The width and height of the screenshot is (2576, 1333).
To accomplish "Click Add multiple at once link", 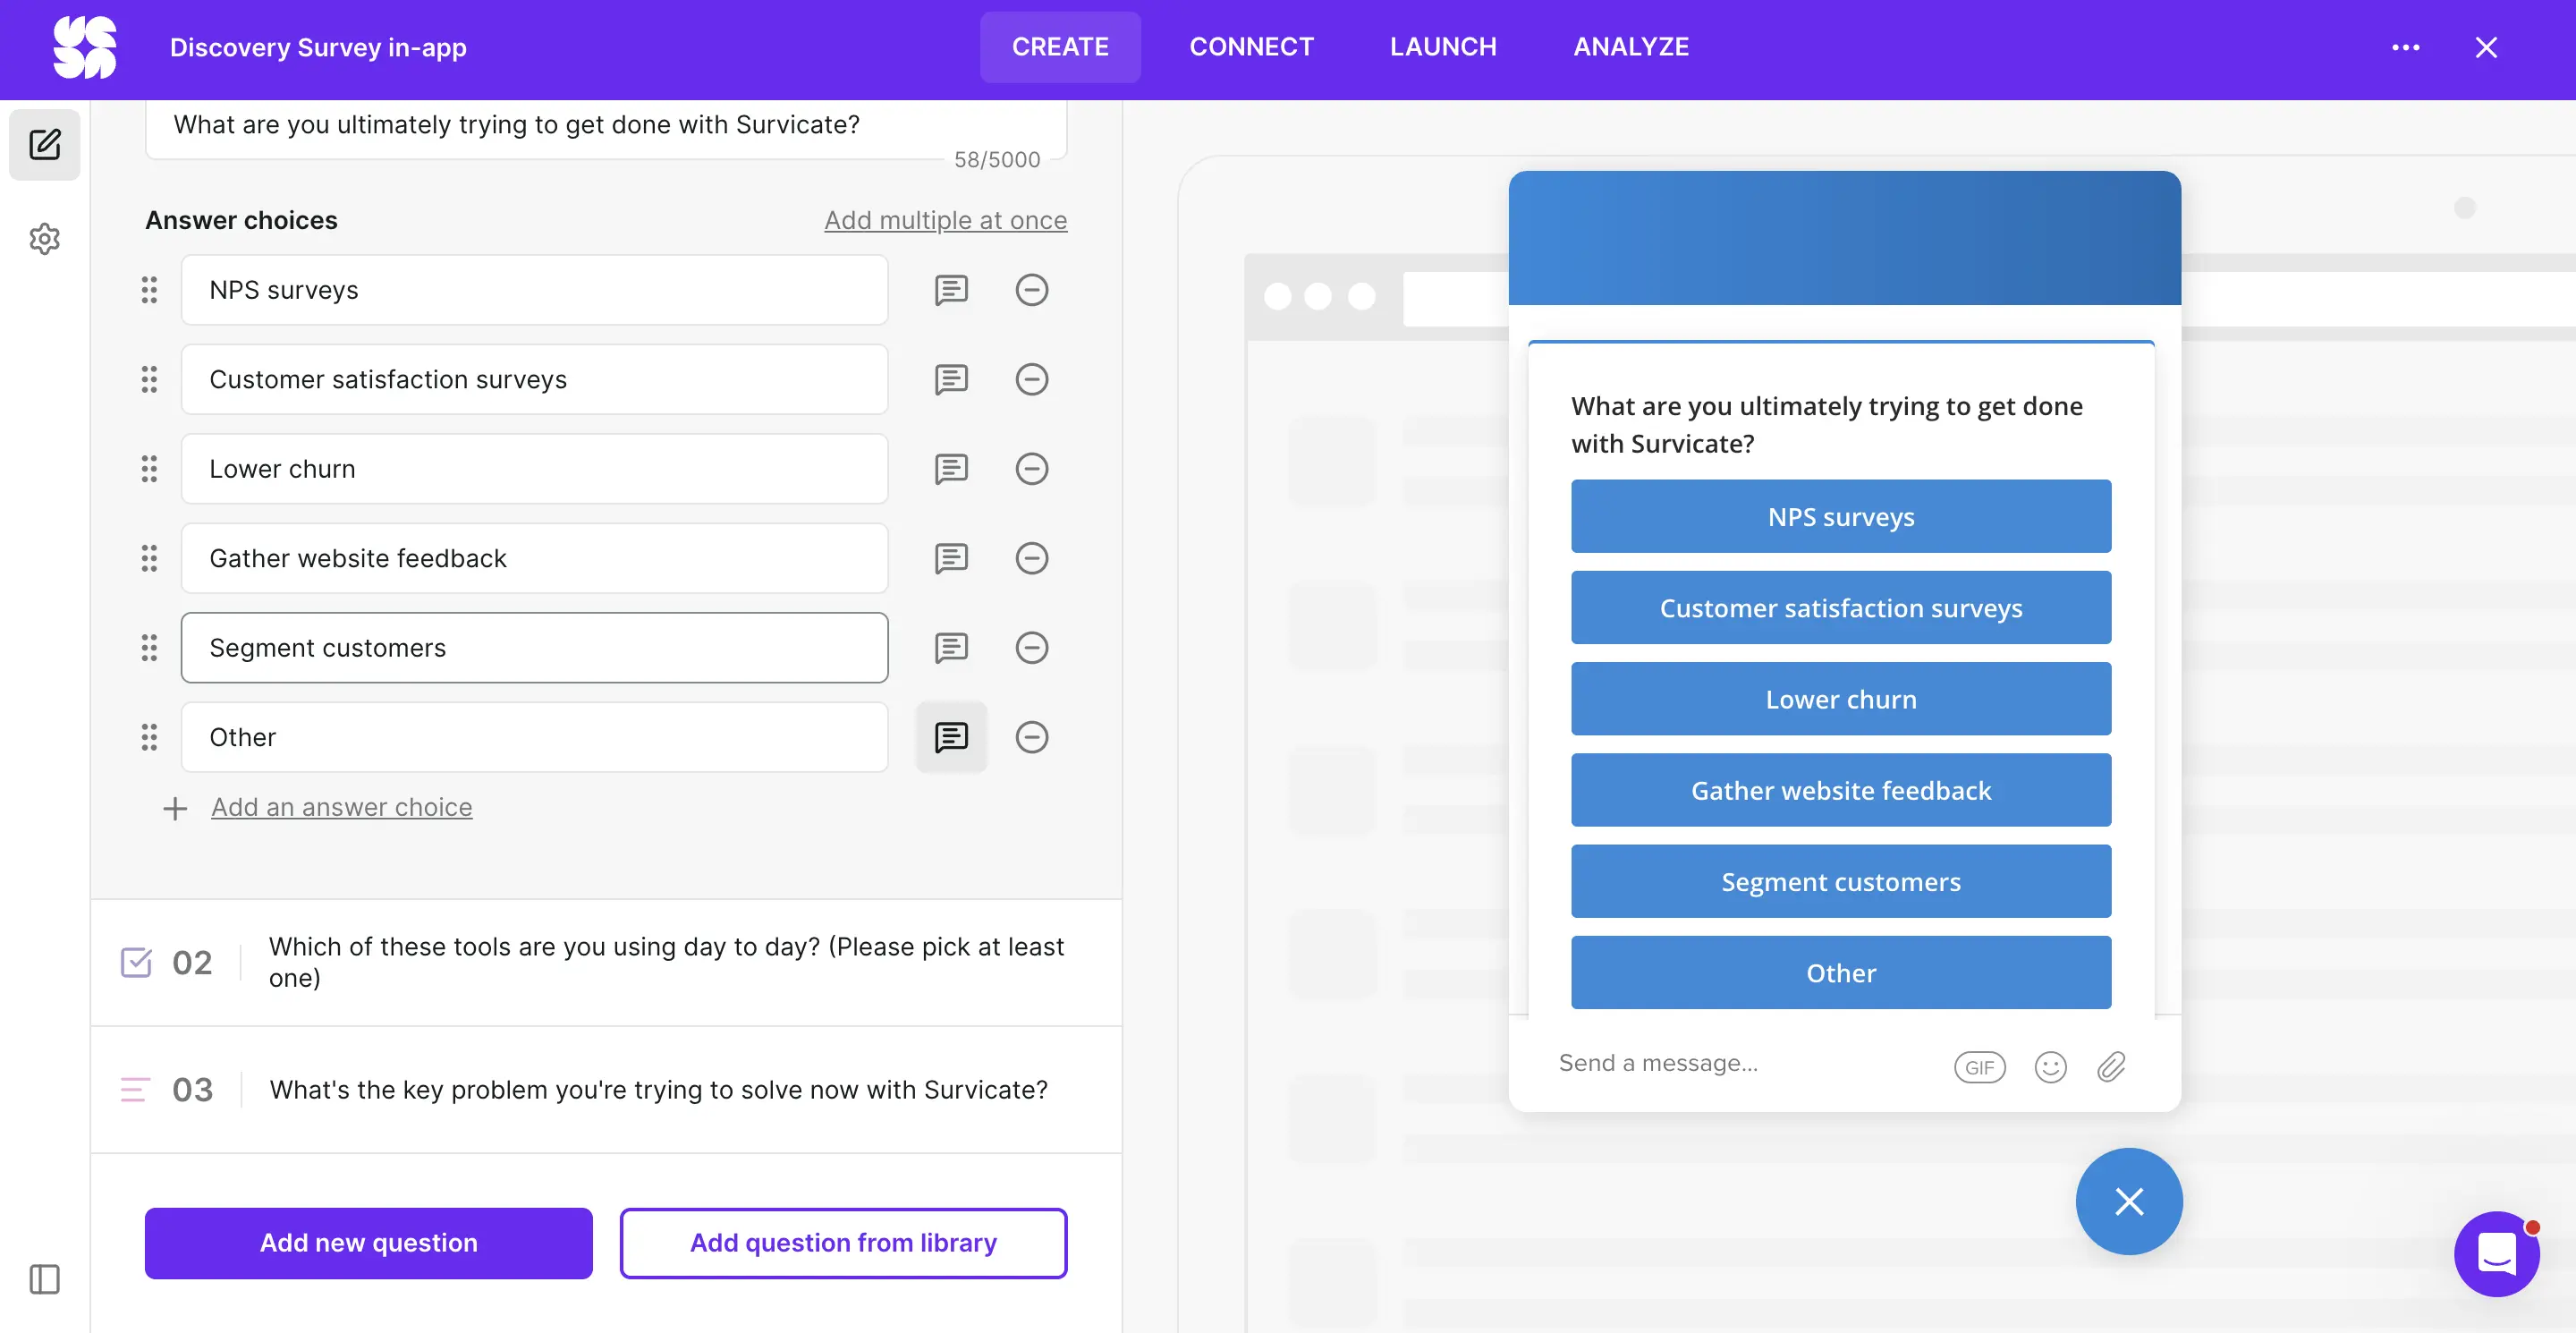I will tap(945, 220).
